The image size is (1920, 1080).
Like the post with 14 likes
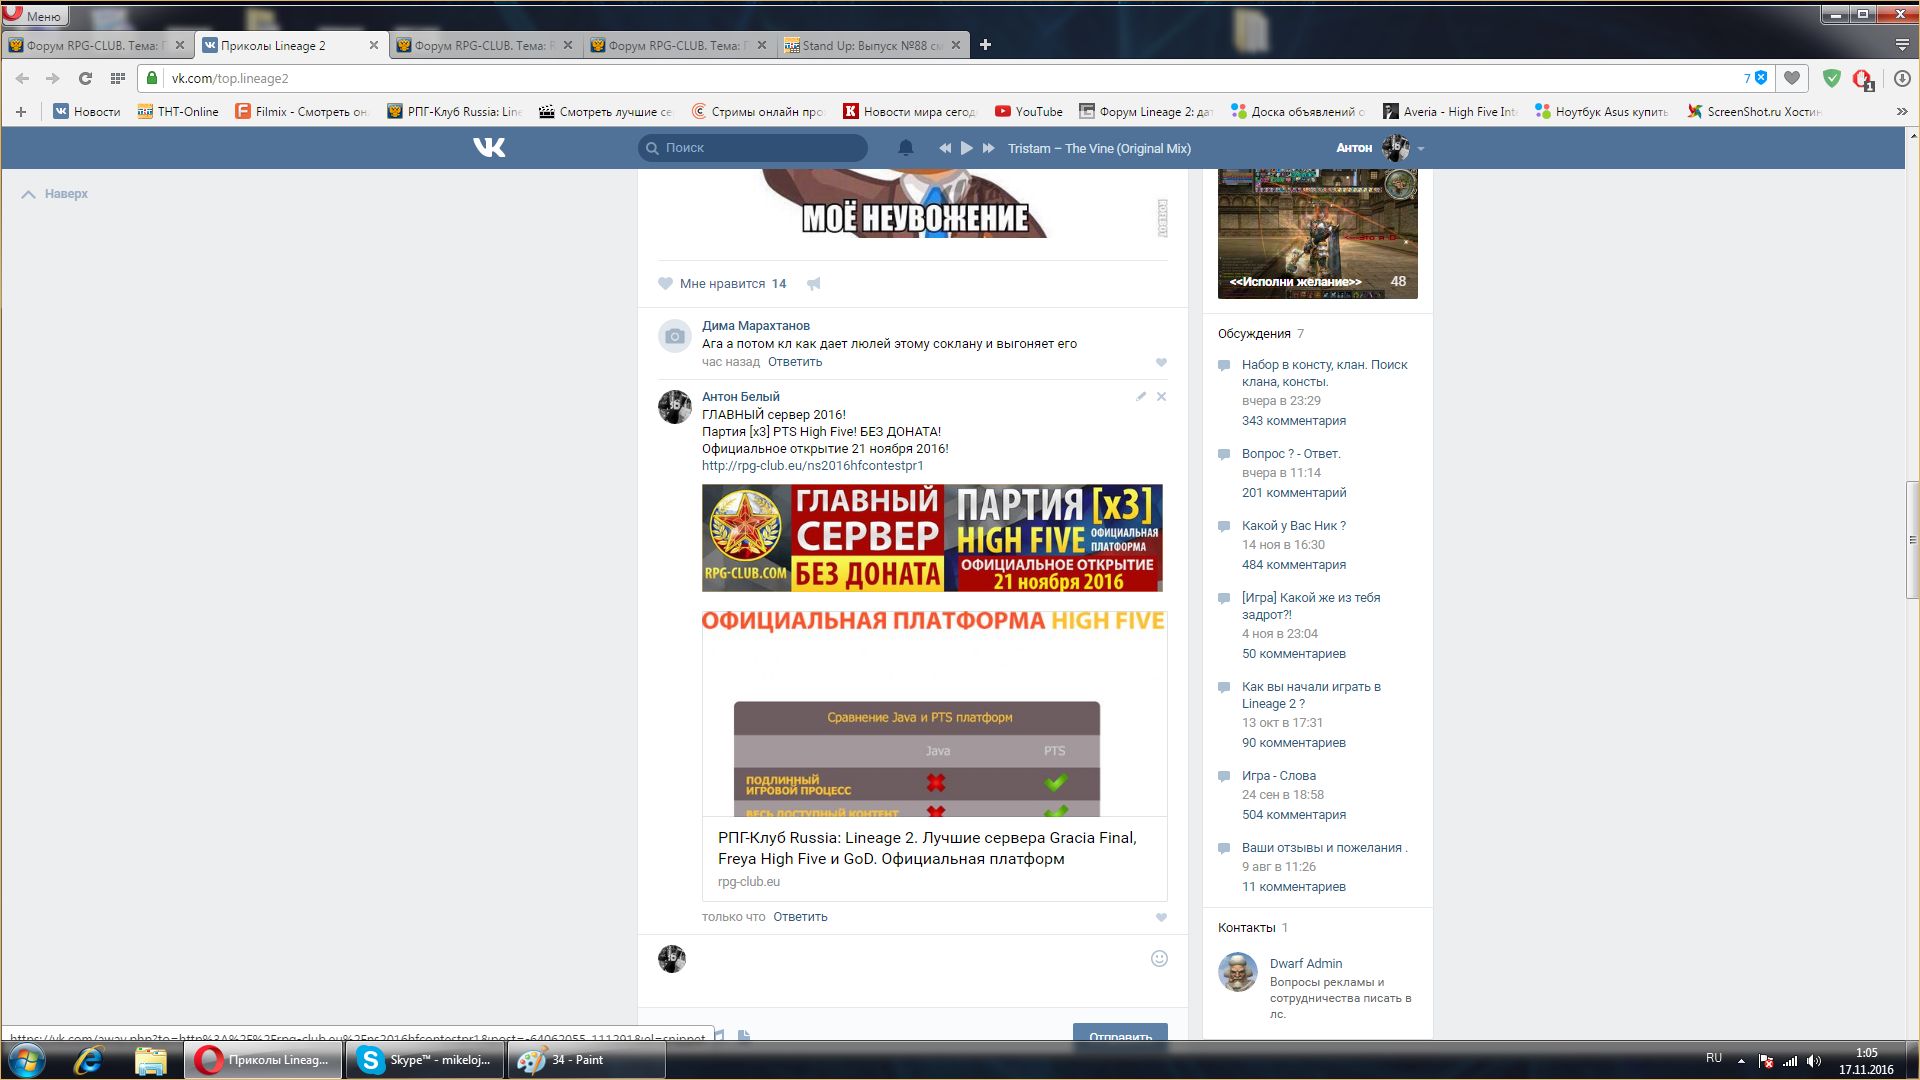point(665,284)
